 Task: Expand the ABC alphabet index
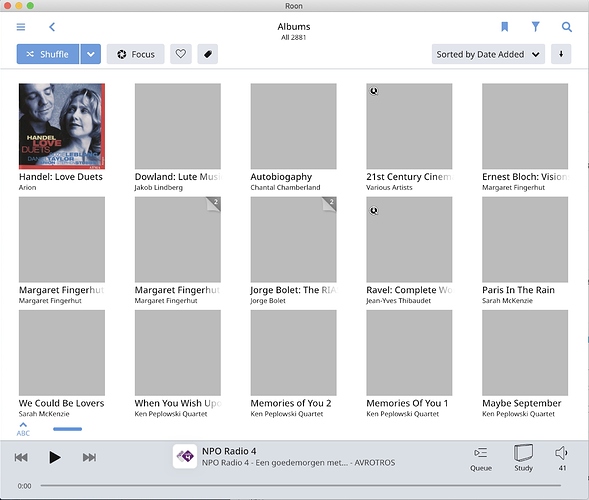pos(23,429)
